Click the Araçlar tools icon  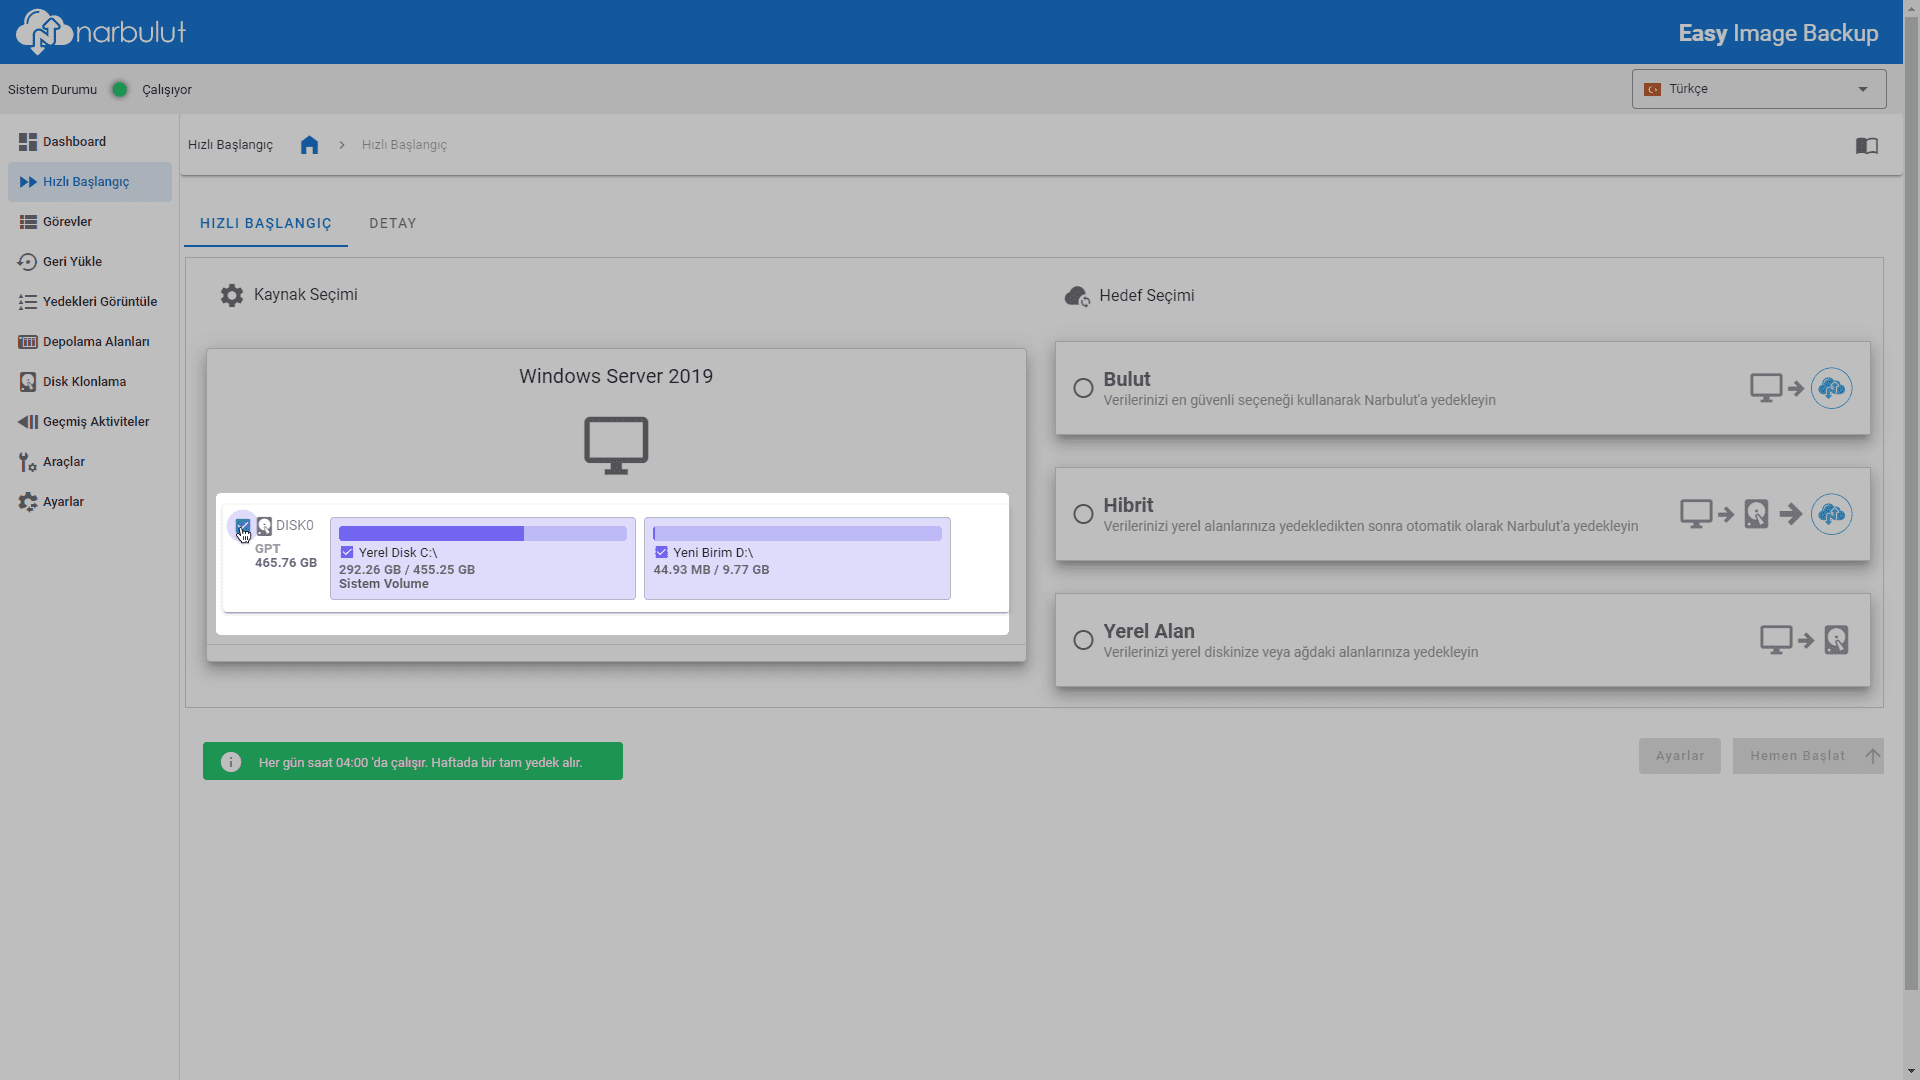point(28,462)
